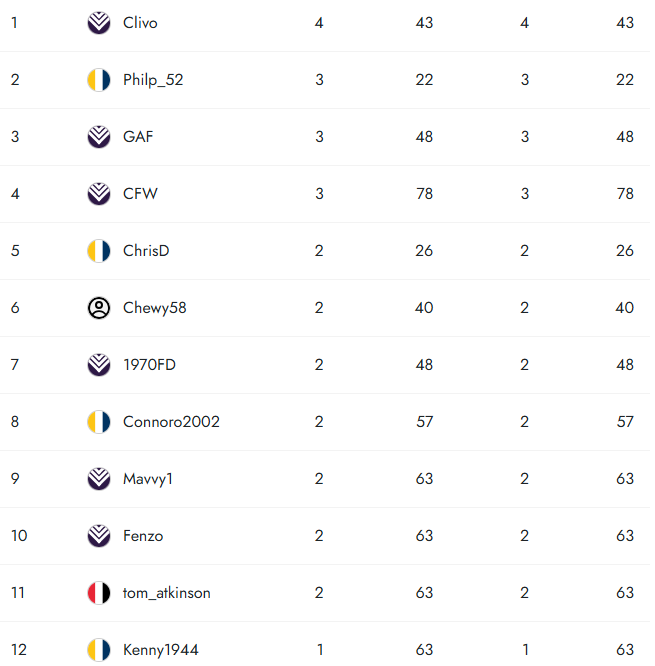Click the team badge next to Fenzo
The height and width of the screenshot is (666, 655).
click(x=99, y=536)
